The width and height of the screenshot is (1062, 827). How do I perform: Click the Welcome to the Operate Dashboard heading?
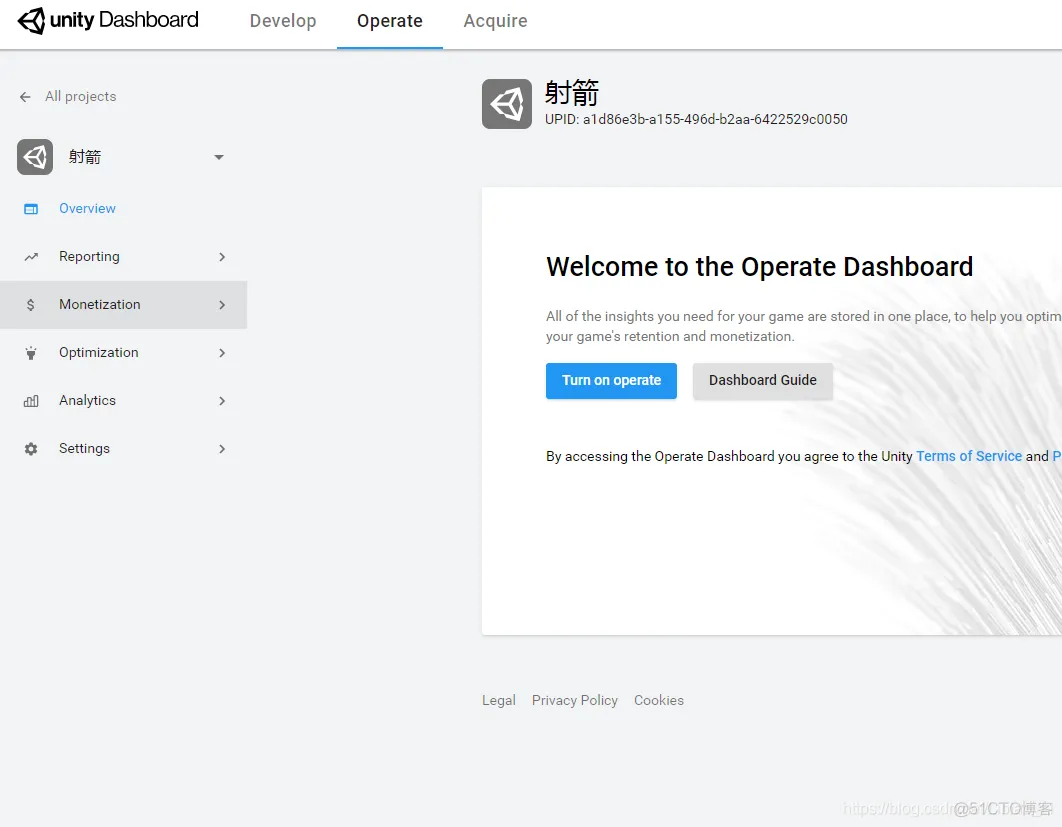click(759, 267)
